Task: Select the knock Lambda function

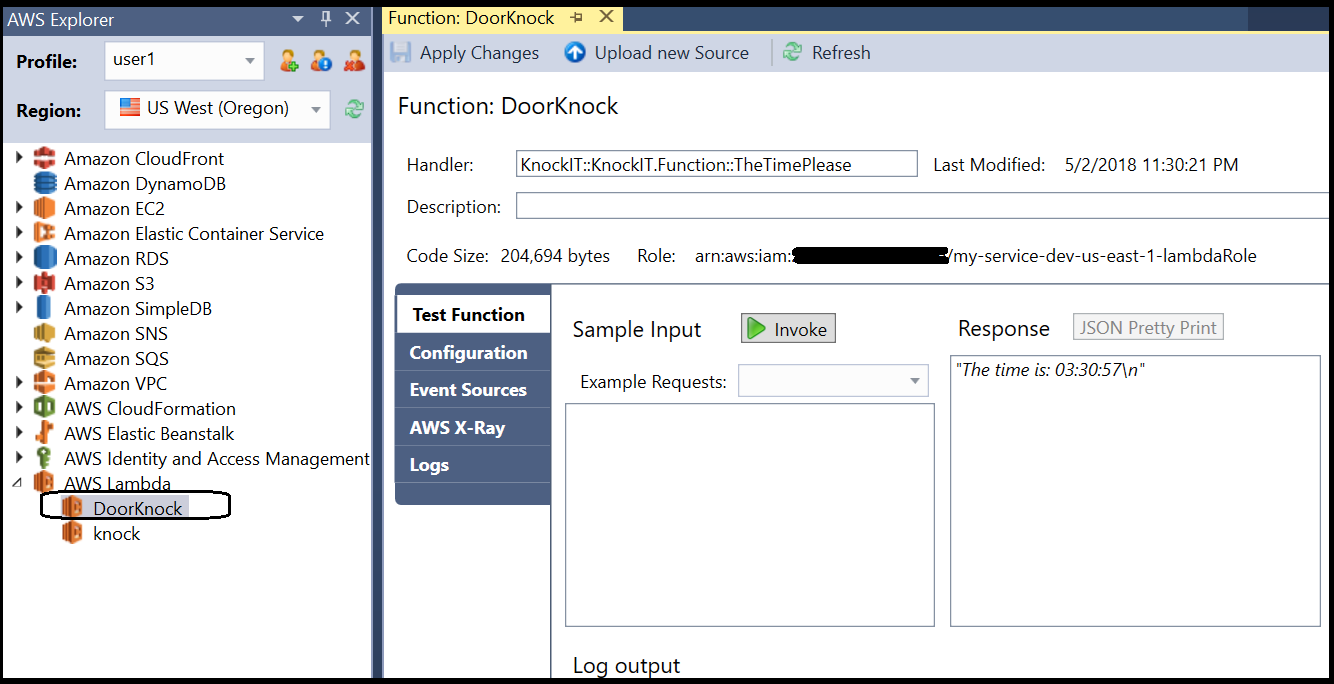Action: coord(116,534)
